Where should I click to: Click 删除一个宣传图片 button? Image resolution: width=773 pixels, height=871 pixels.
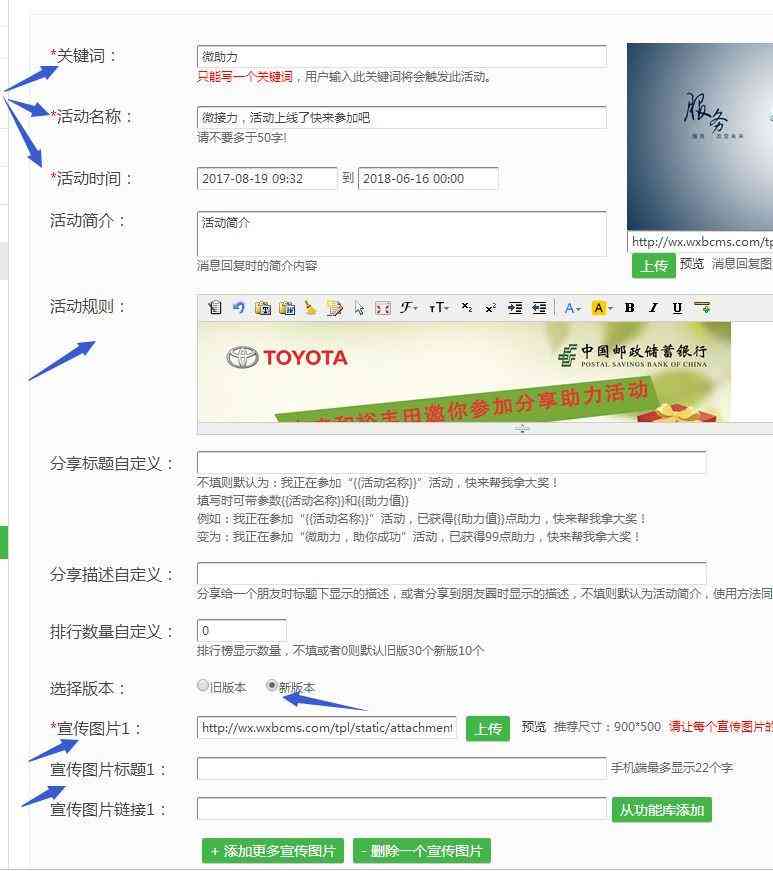[x=421, y=851]
